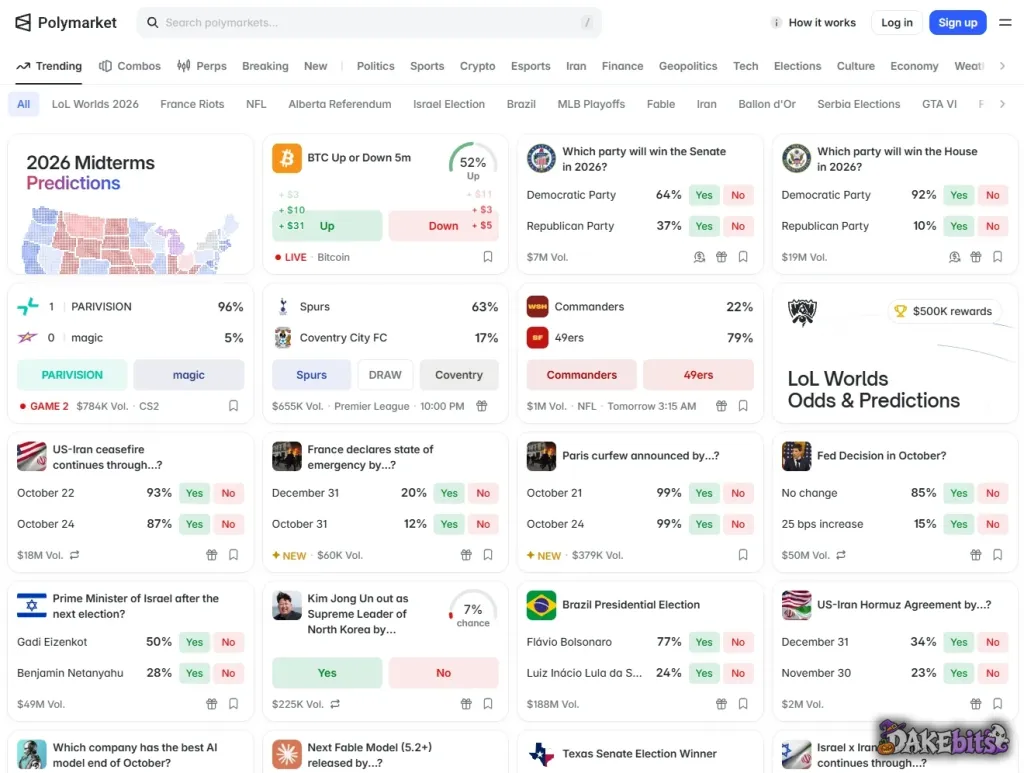Bookmark Prime Minister of Israel market
Viewport: 1024px width, 773px height.
(x=233, y=703)
